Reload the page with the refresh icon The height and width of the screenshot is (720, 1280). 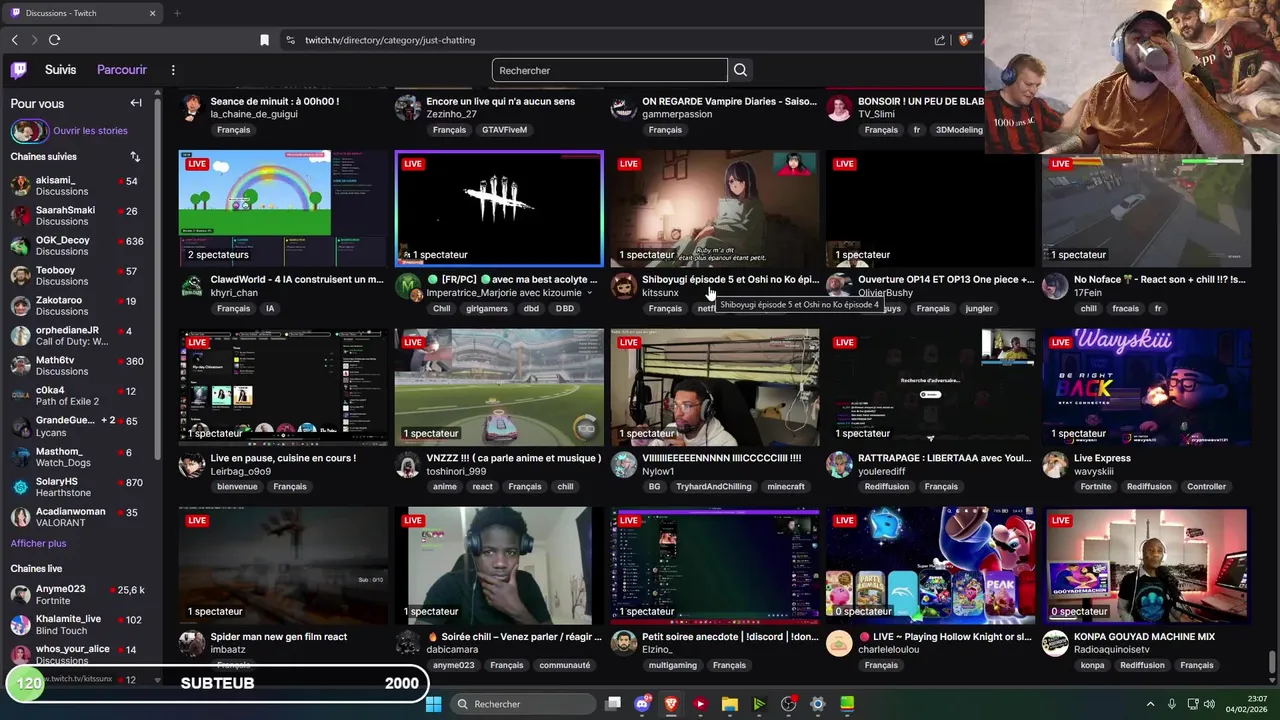coord(54,40)
